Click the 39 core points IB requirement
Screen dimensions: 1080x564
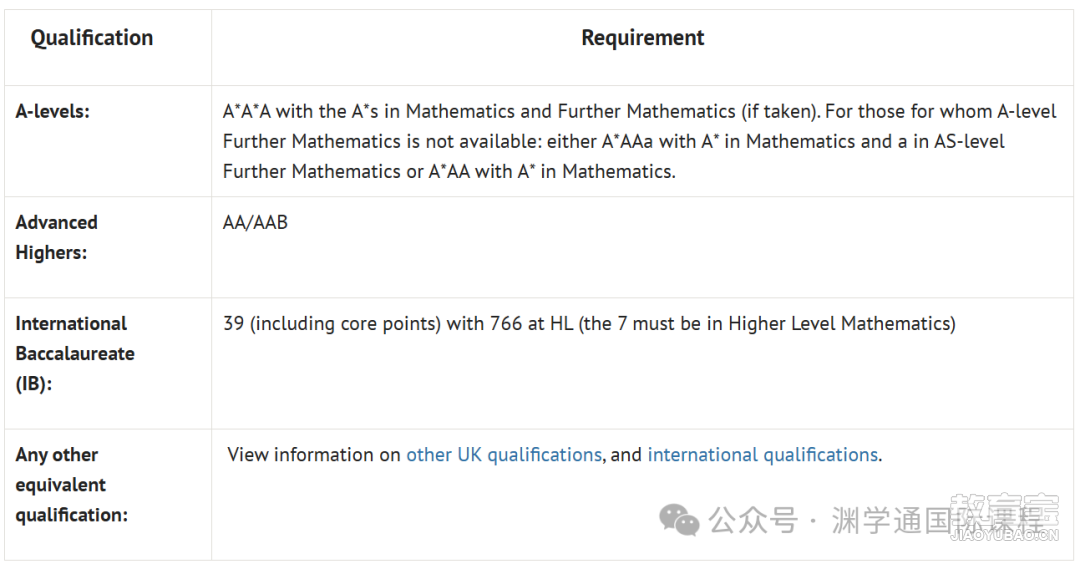[x=589, y=324]
